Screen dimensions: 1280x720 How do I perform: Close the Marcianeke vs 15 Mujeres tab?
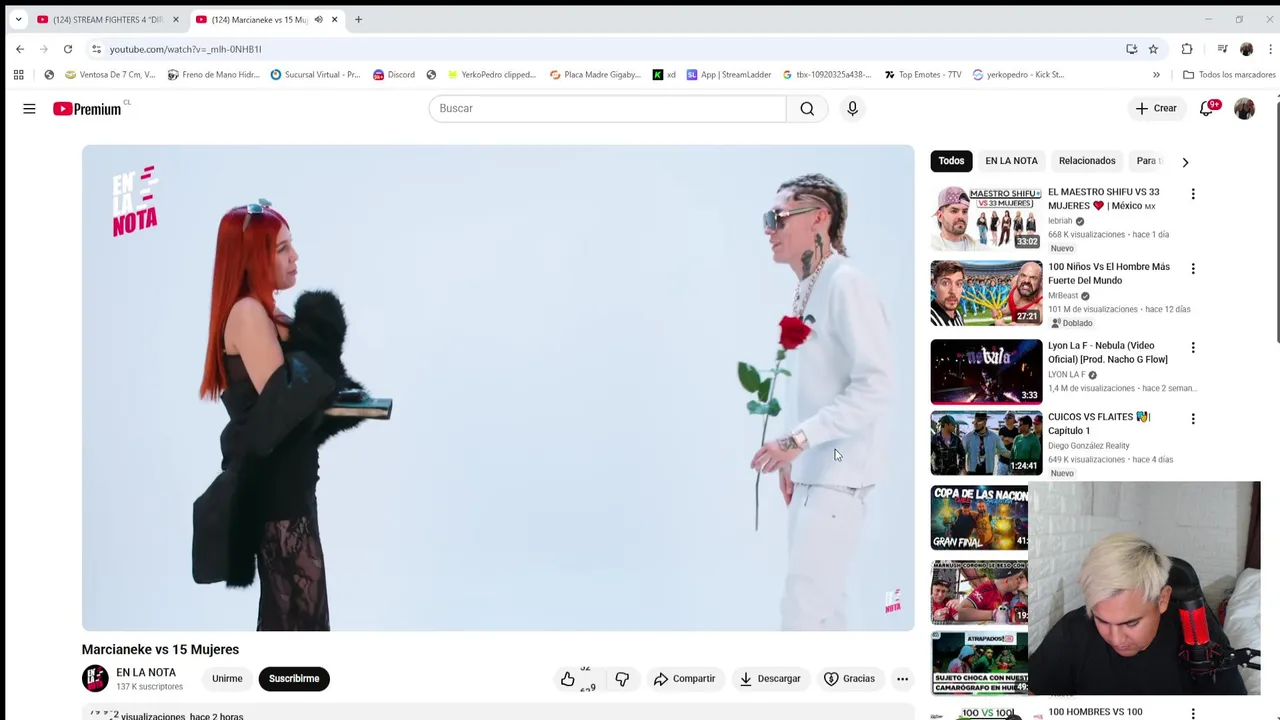pos(334,20)
